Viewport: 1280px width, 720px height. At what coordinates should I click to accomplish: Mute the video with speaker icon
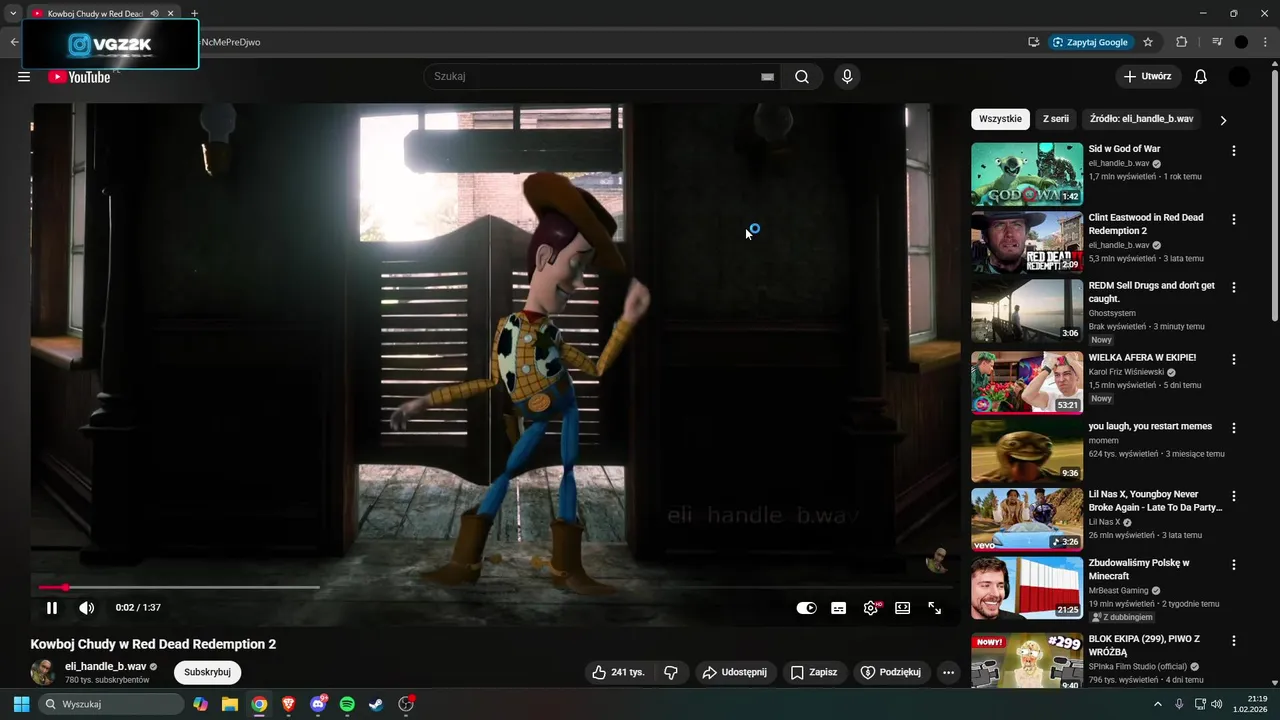[87, 608]
